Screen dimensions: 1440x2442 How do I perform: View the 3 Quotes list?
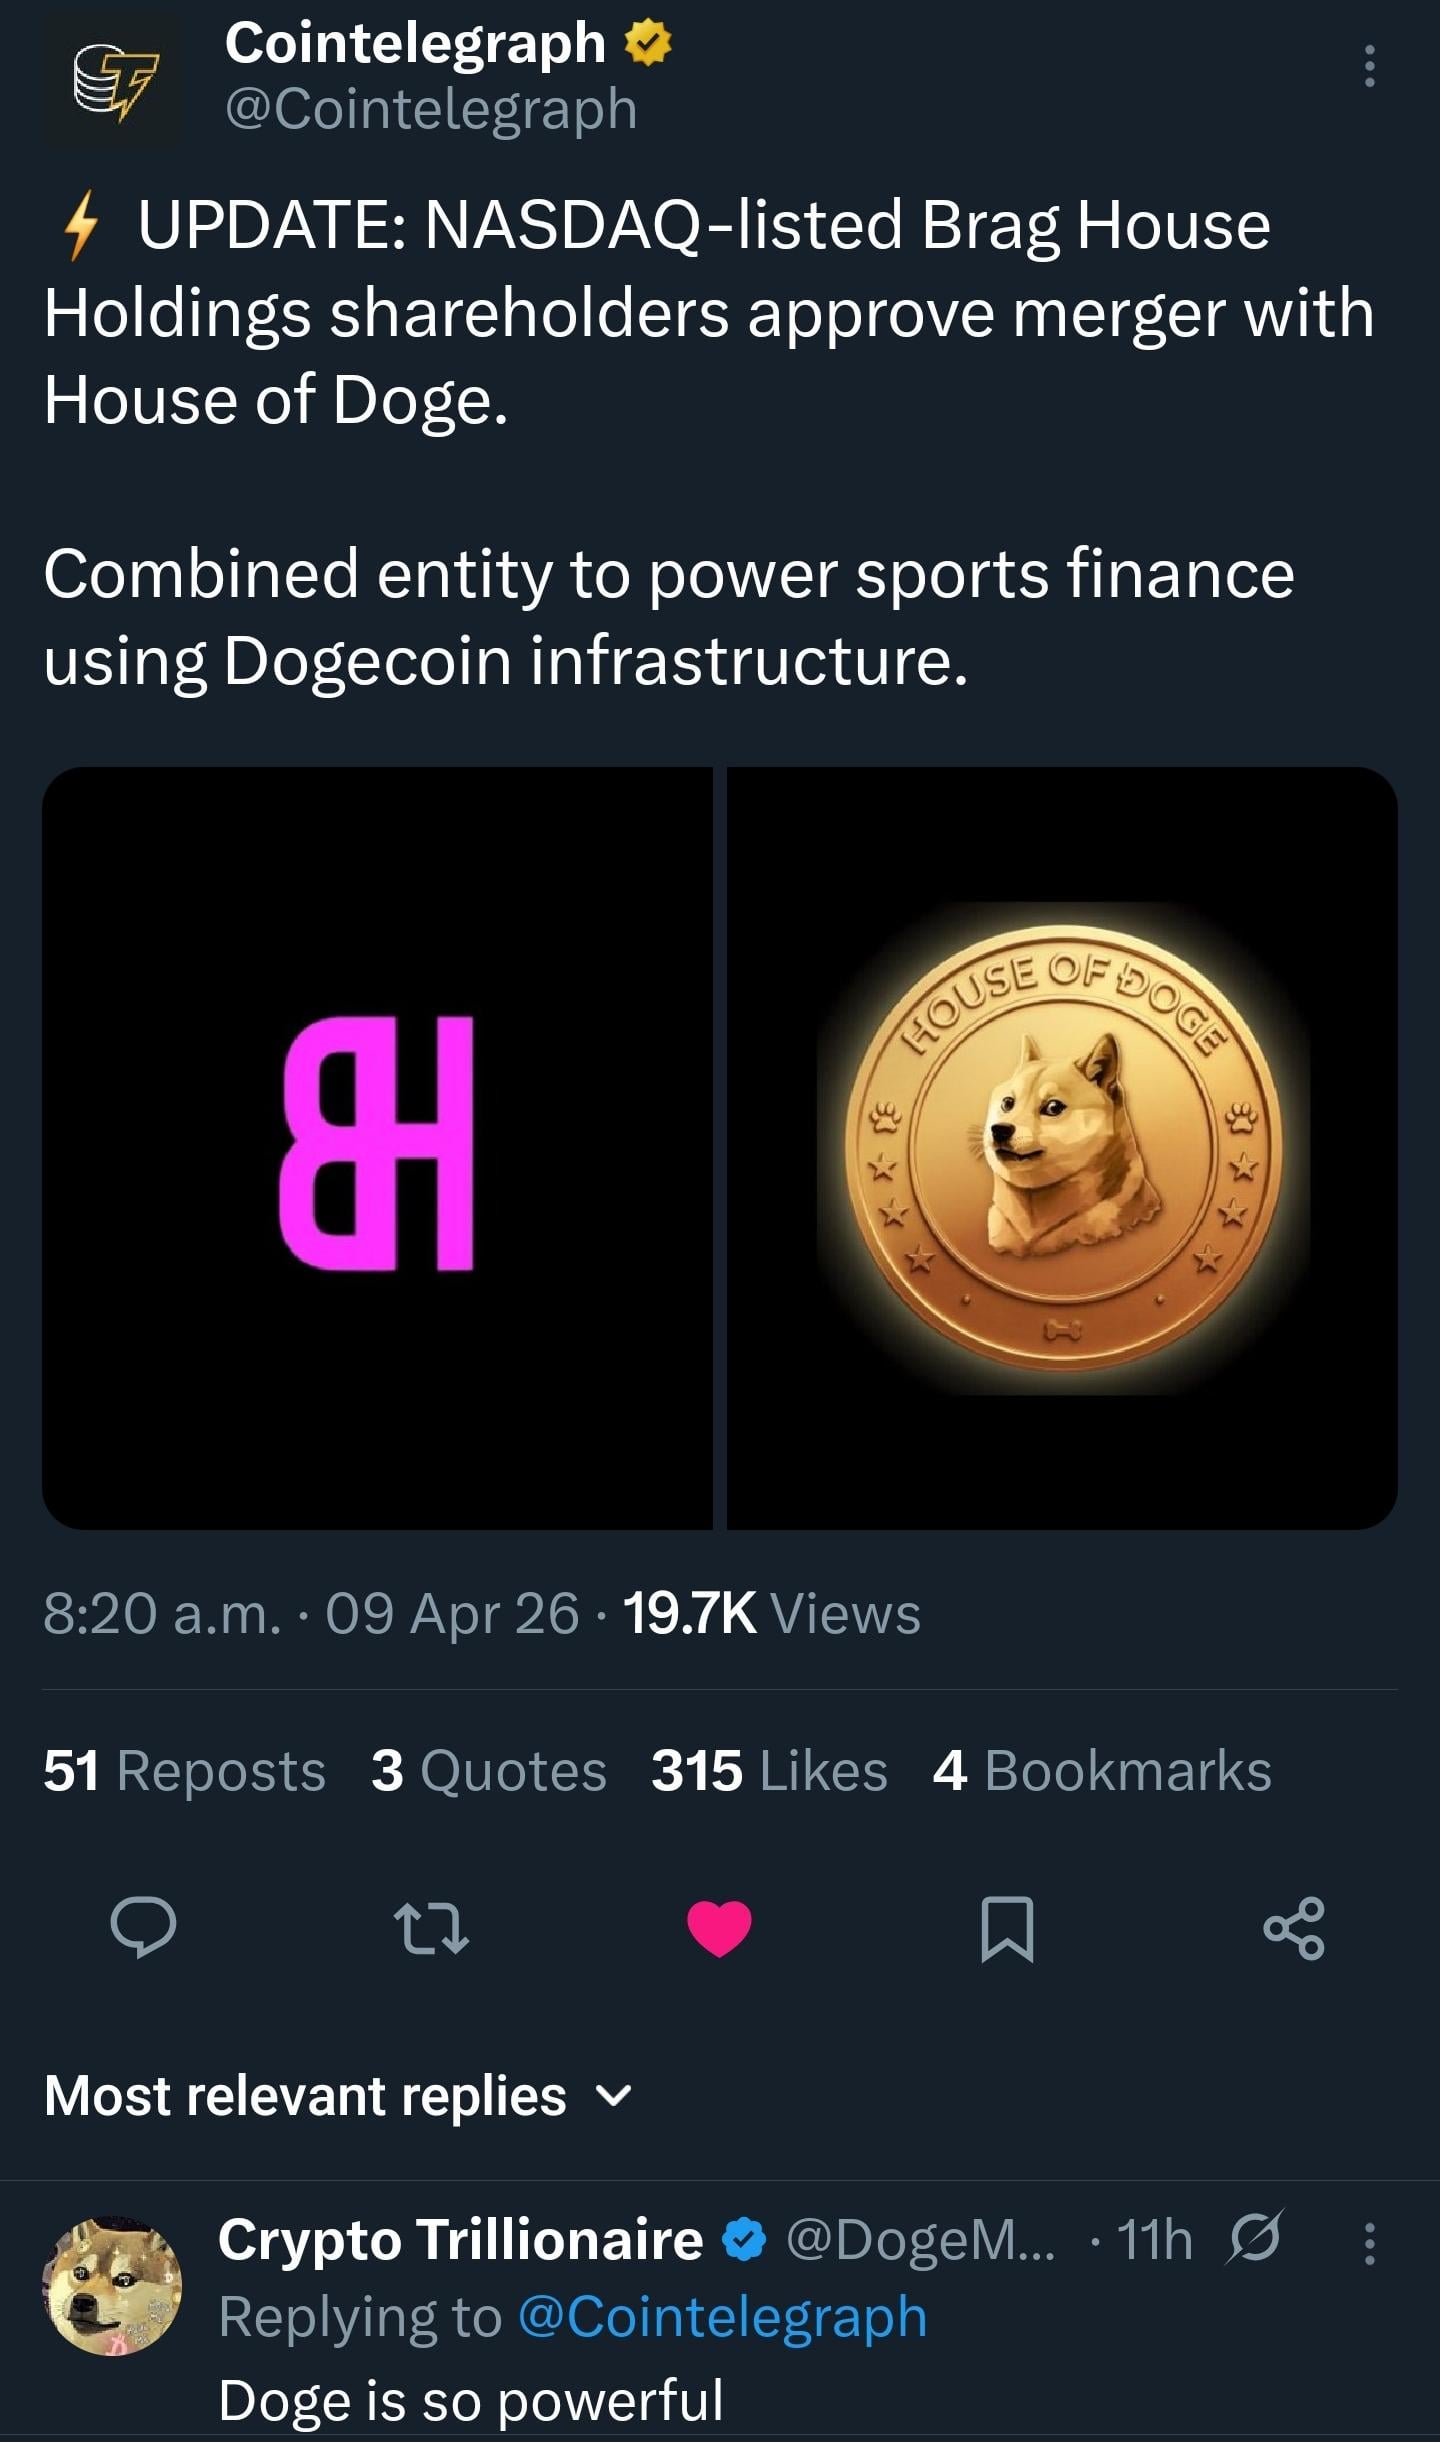[488, 1771]
